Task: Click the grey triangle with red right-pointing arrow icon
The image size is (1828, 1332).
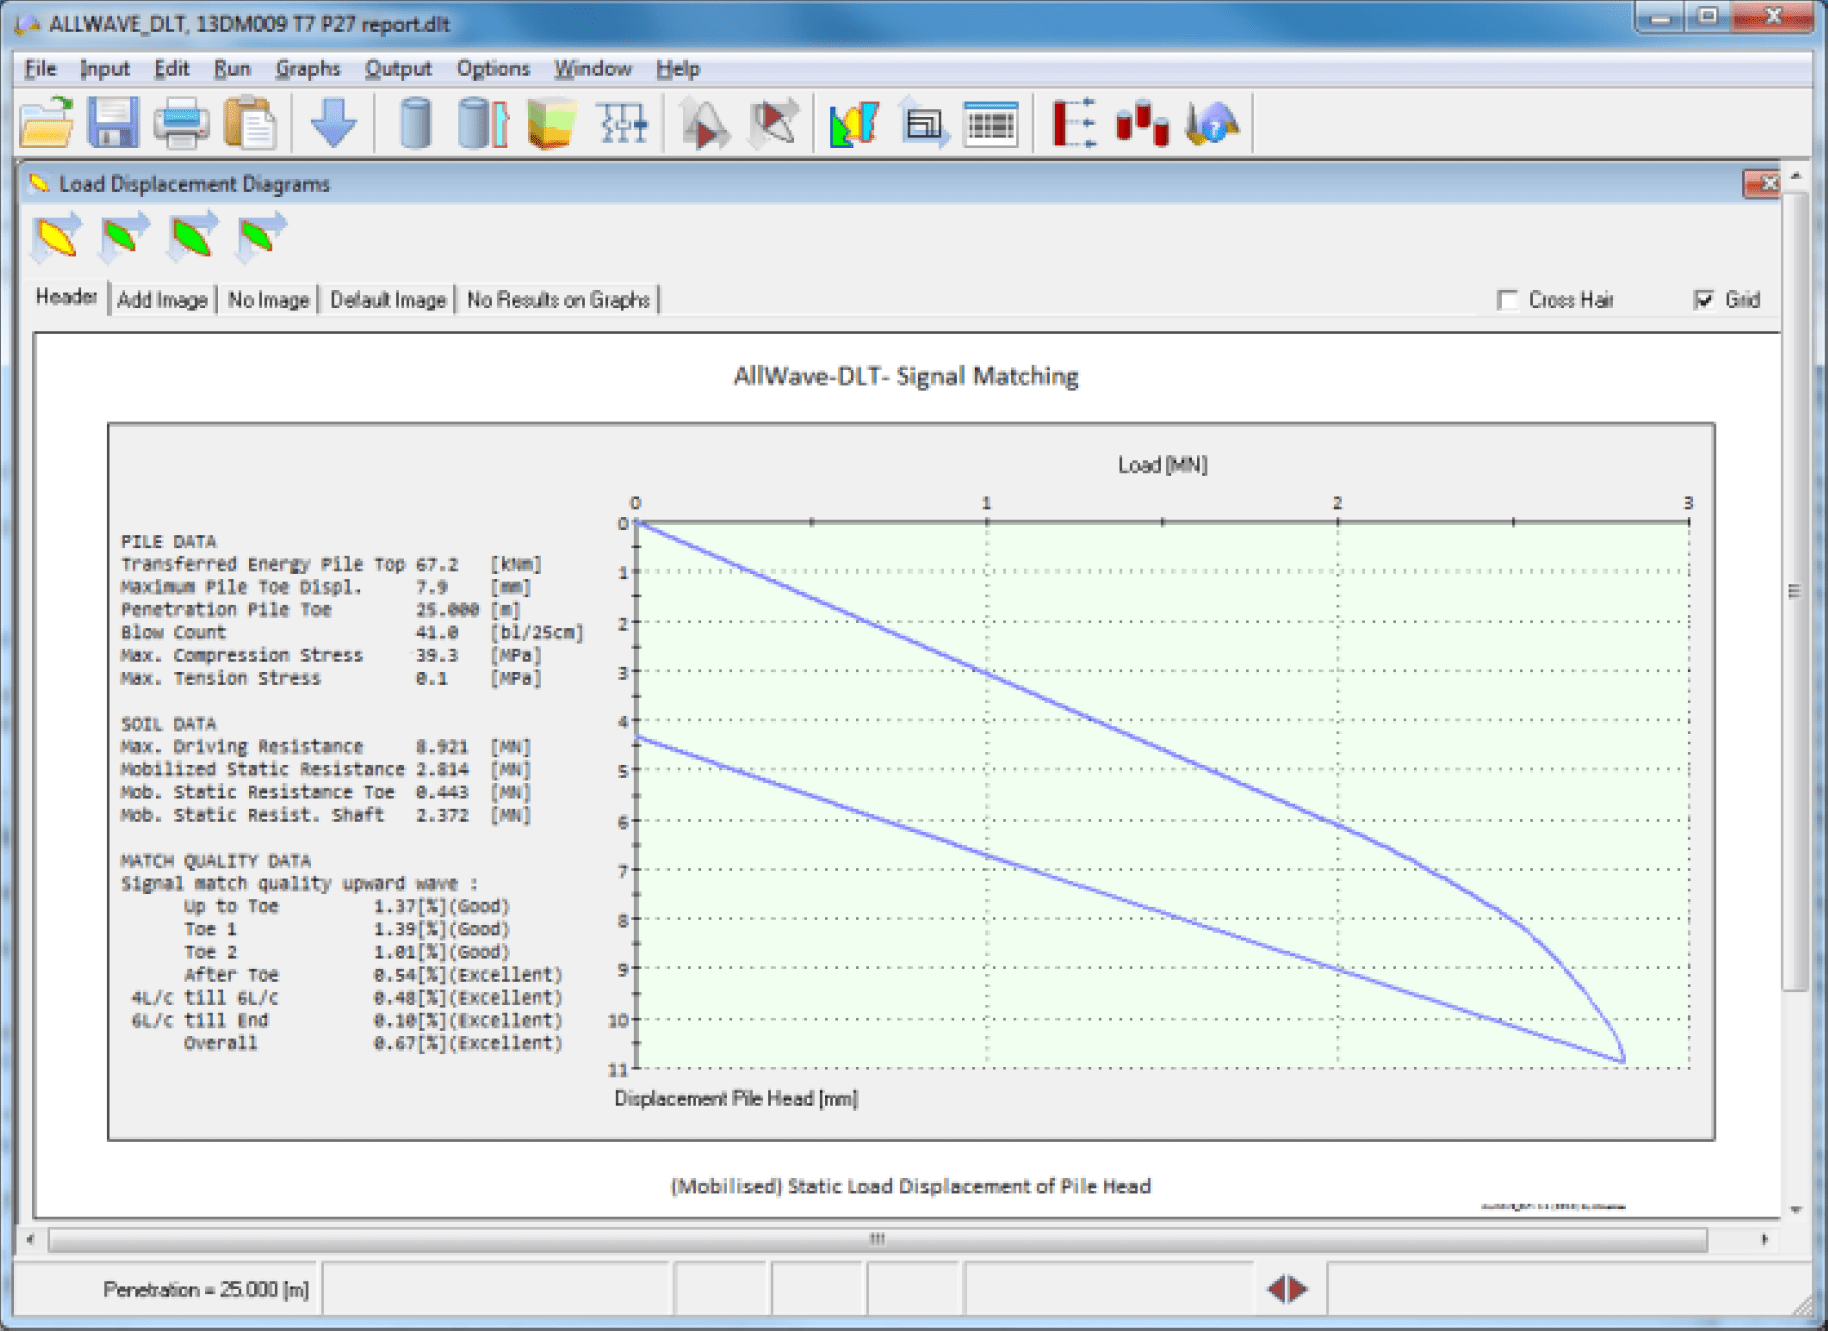Action: click(x=704, y=123)
